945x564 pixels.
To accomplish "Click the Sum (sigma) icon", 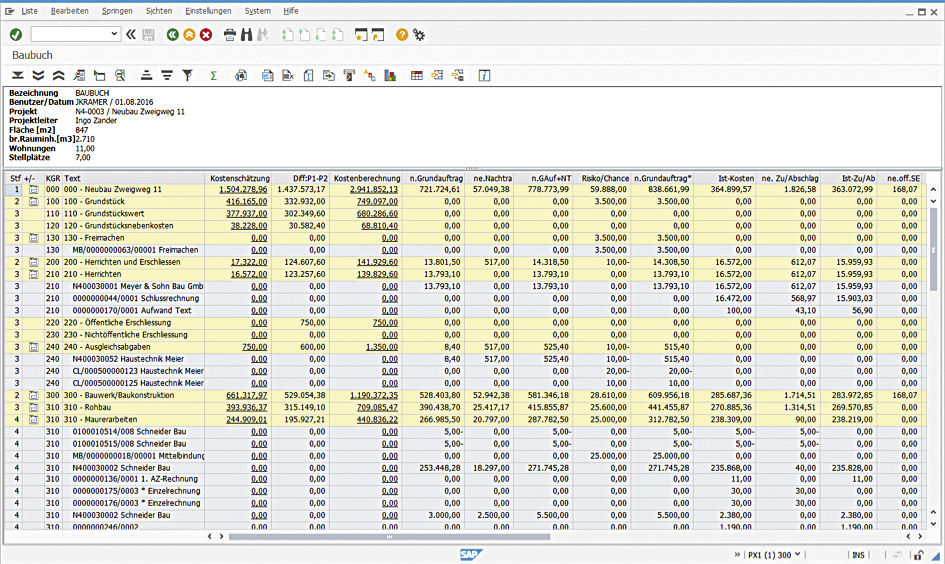I will tap(213, 75).
